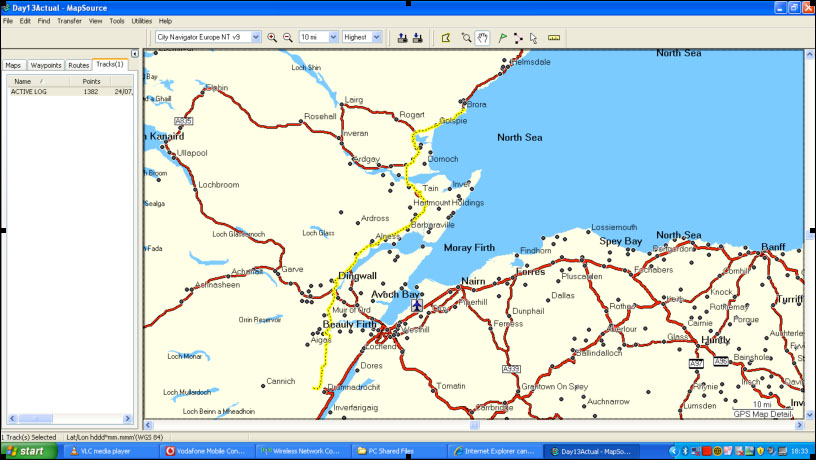Open the Transfer menu
The image size is (816, 460).
pos(69,21)
